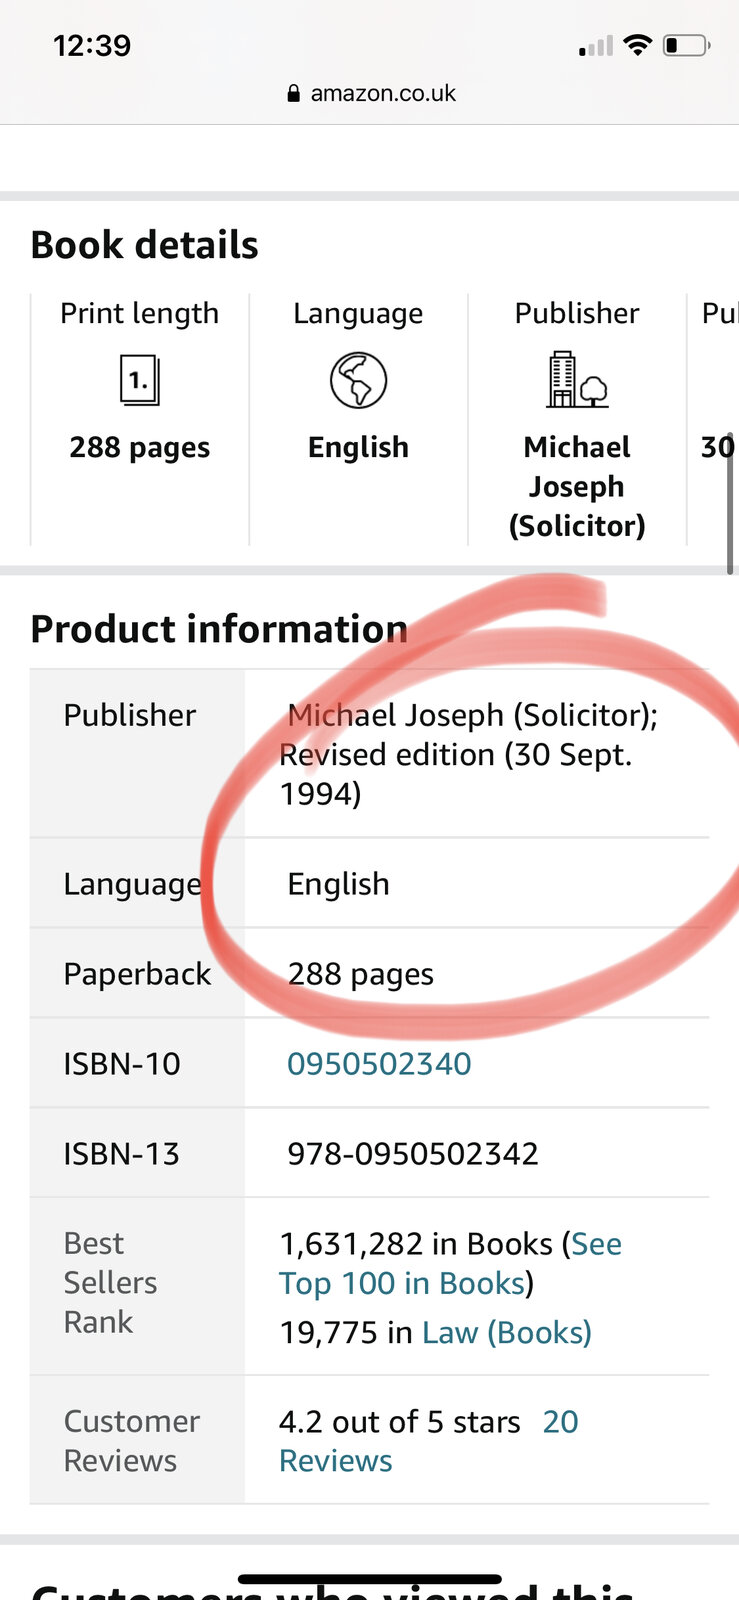
Task: Tap the Wi-Fi status icon
Action: (x=637, y=45)
